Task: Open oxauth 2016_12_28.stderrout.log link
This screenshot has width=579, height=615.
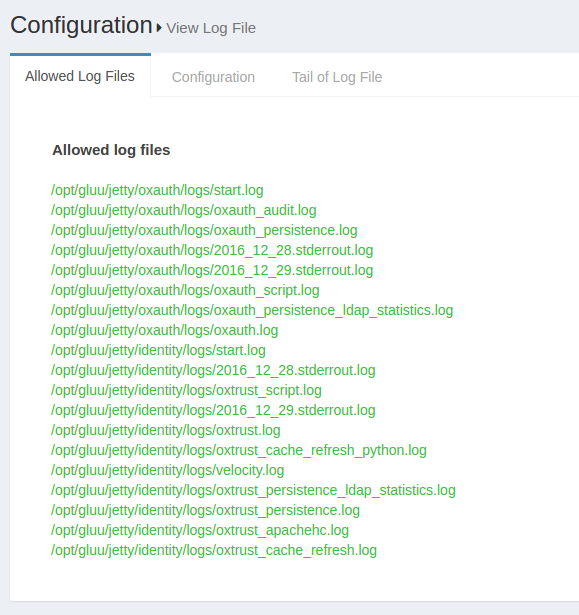Action: [212, 250]
